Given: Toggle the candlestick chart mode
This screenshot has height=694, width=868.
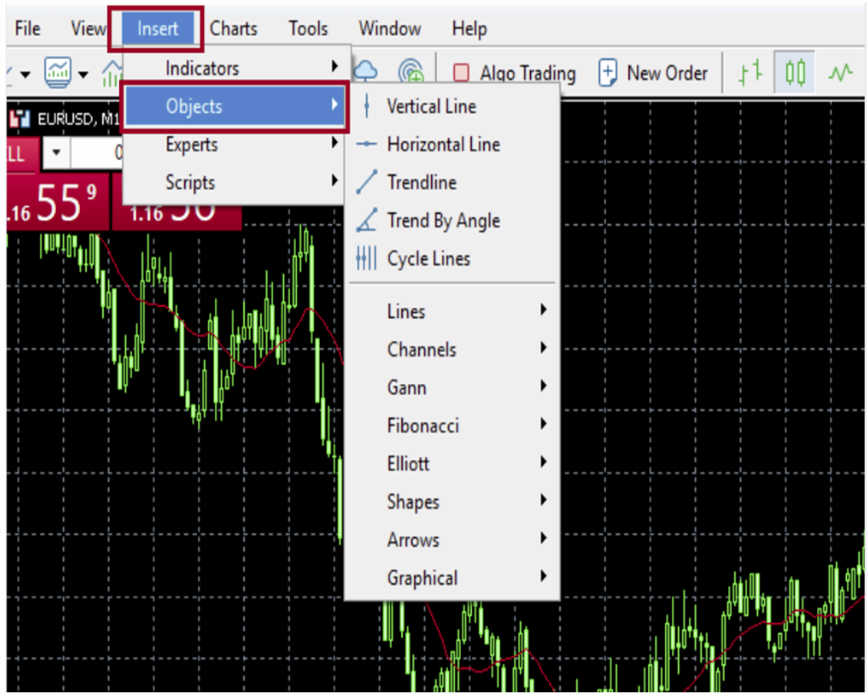Looking at the screenshot, I should click(x=795, y=73).
